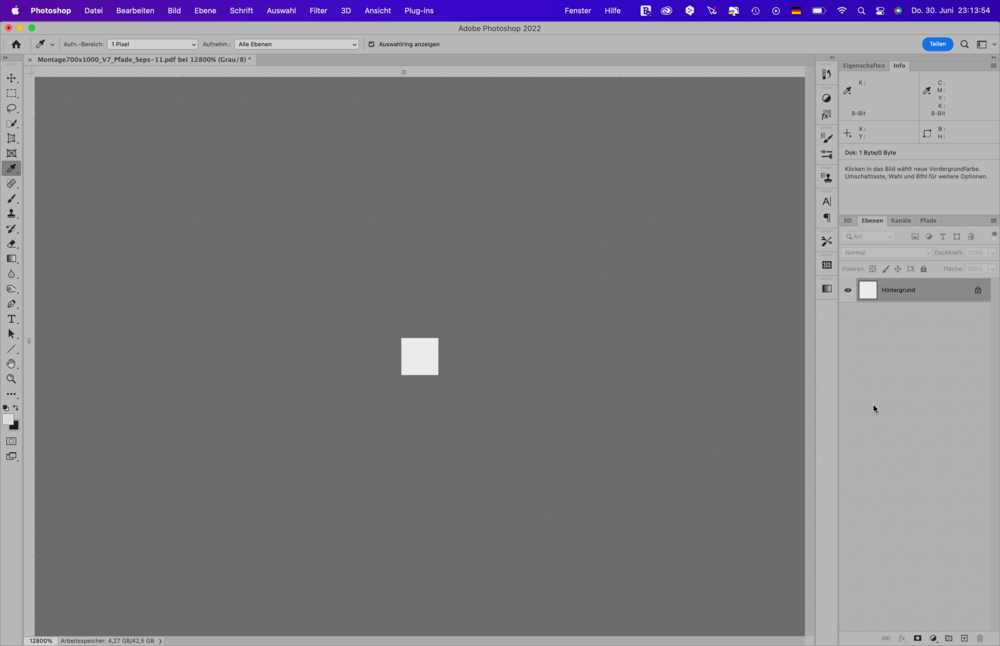Select the Gradient tool

11,259
